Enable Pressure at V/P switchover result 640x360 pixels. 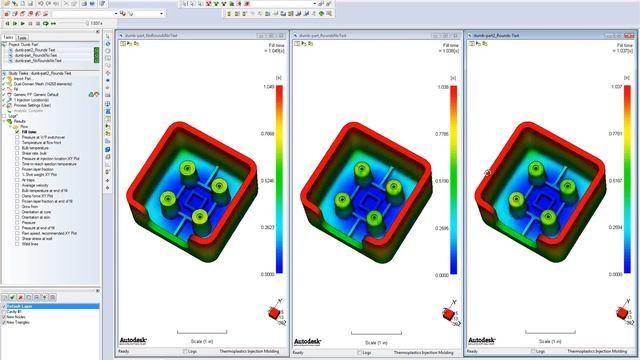17,137
